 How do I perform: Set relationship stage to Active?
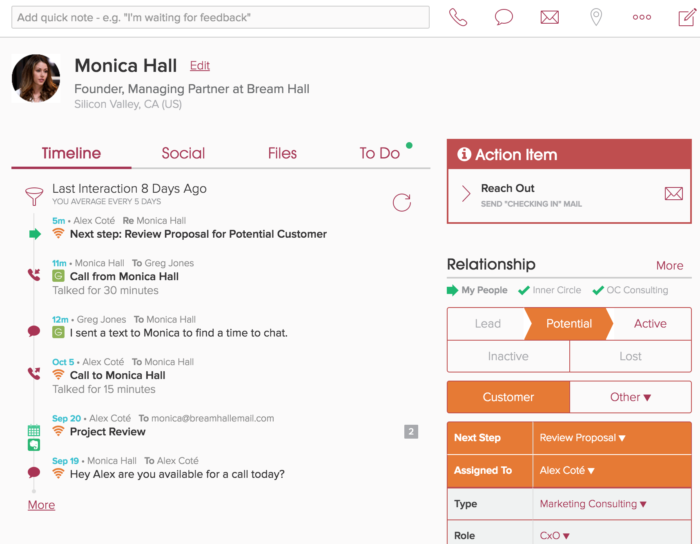[x=650, y=324]
